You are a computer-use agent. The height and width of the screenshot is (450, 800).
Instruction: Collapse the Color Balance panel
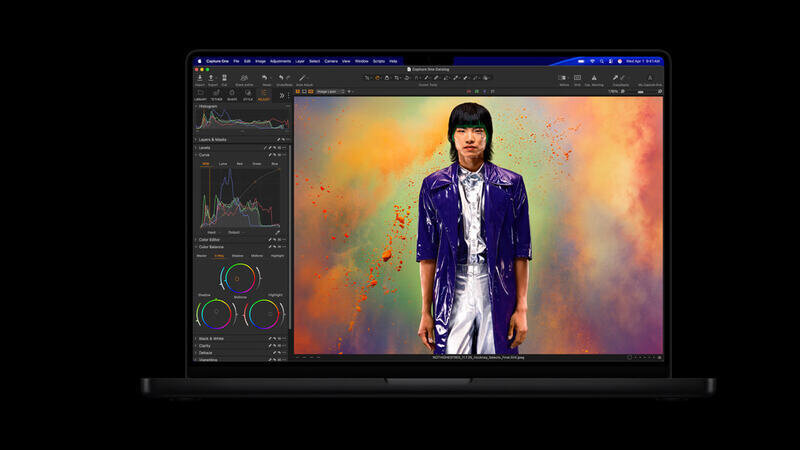196,247
